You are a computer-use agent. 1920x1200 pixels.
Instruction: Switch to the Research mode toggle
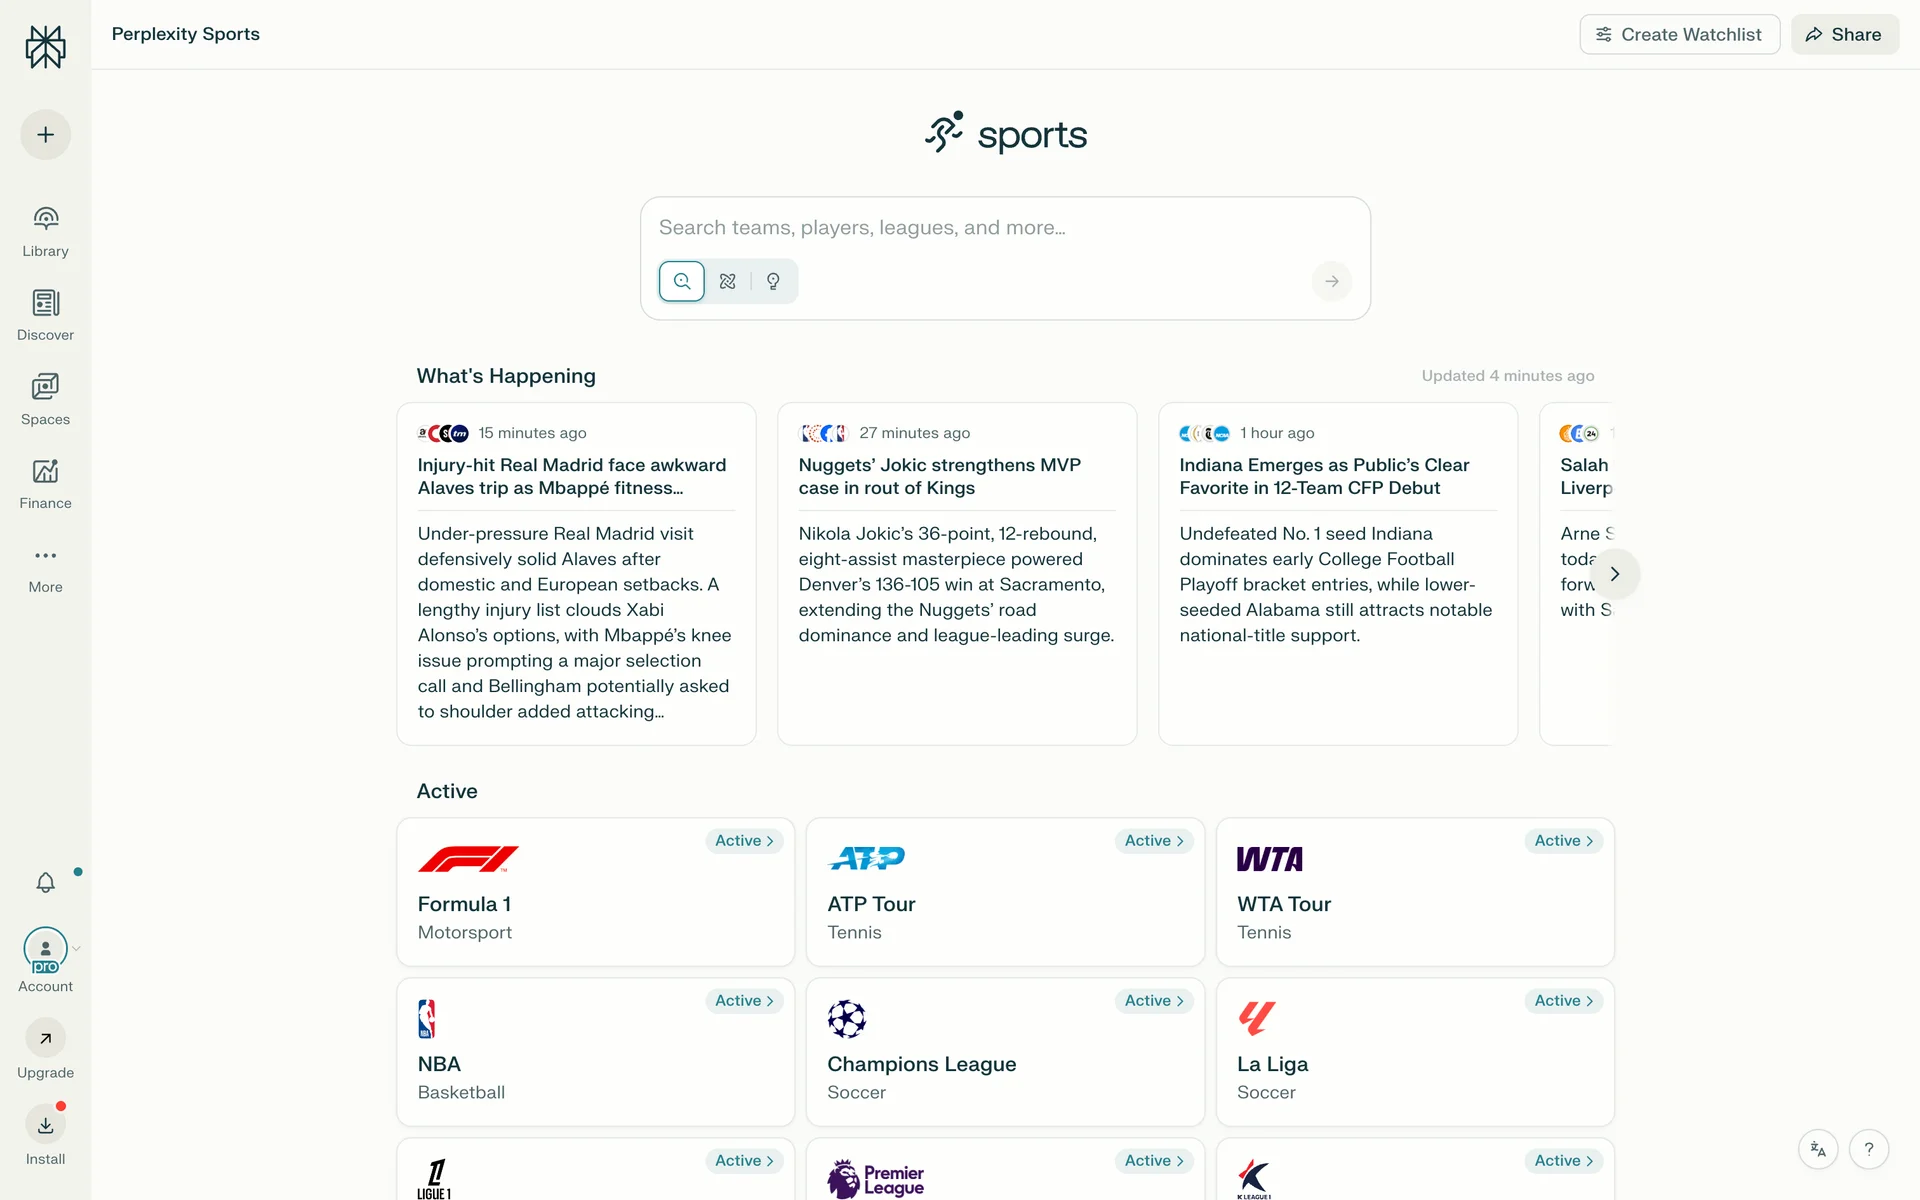(x=728, y=281)
